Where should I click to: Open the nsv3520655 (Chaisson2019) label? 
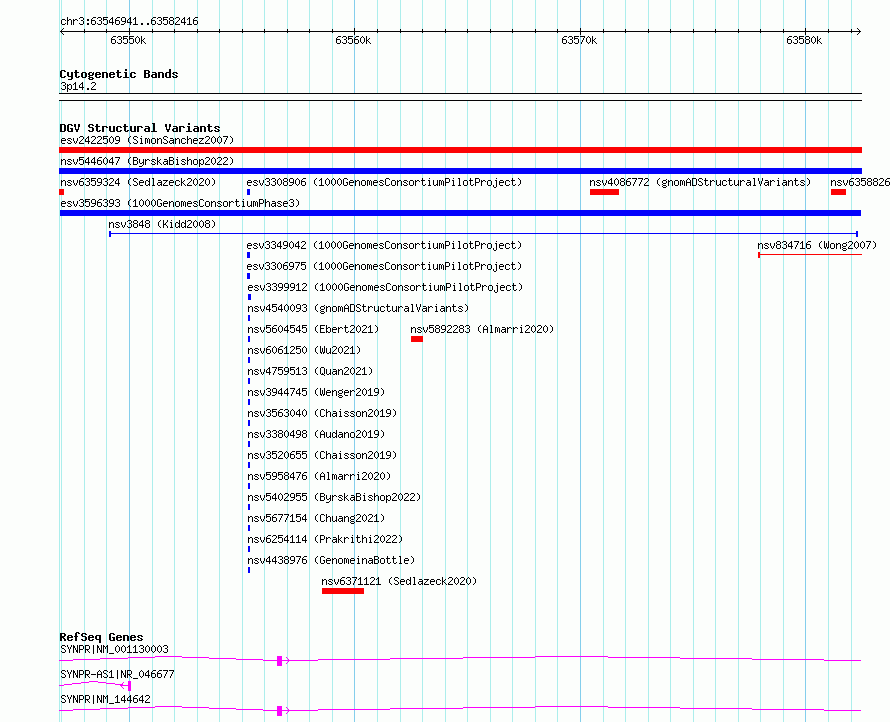click(322, 455)
